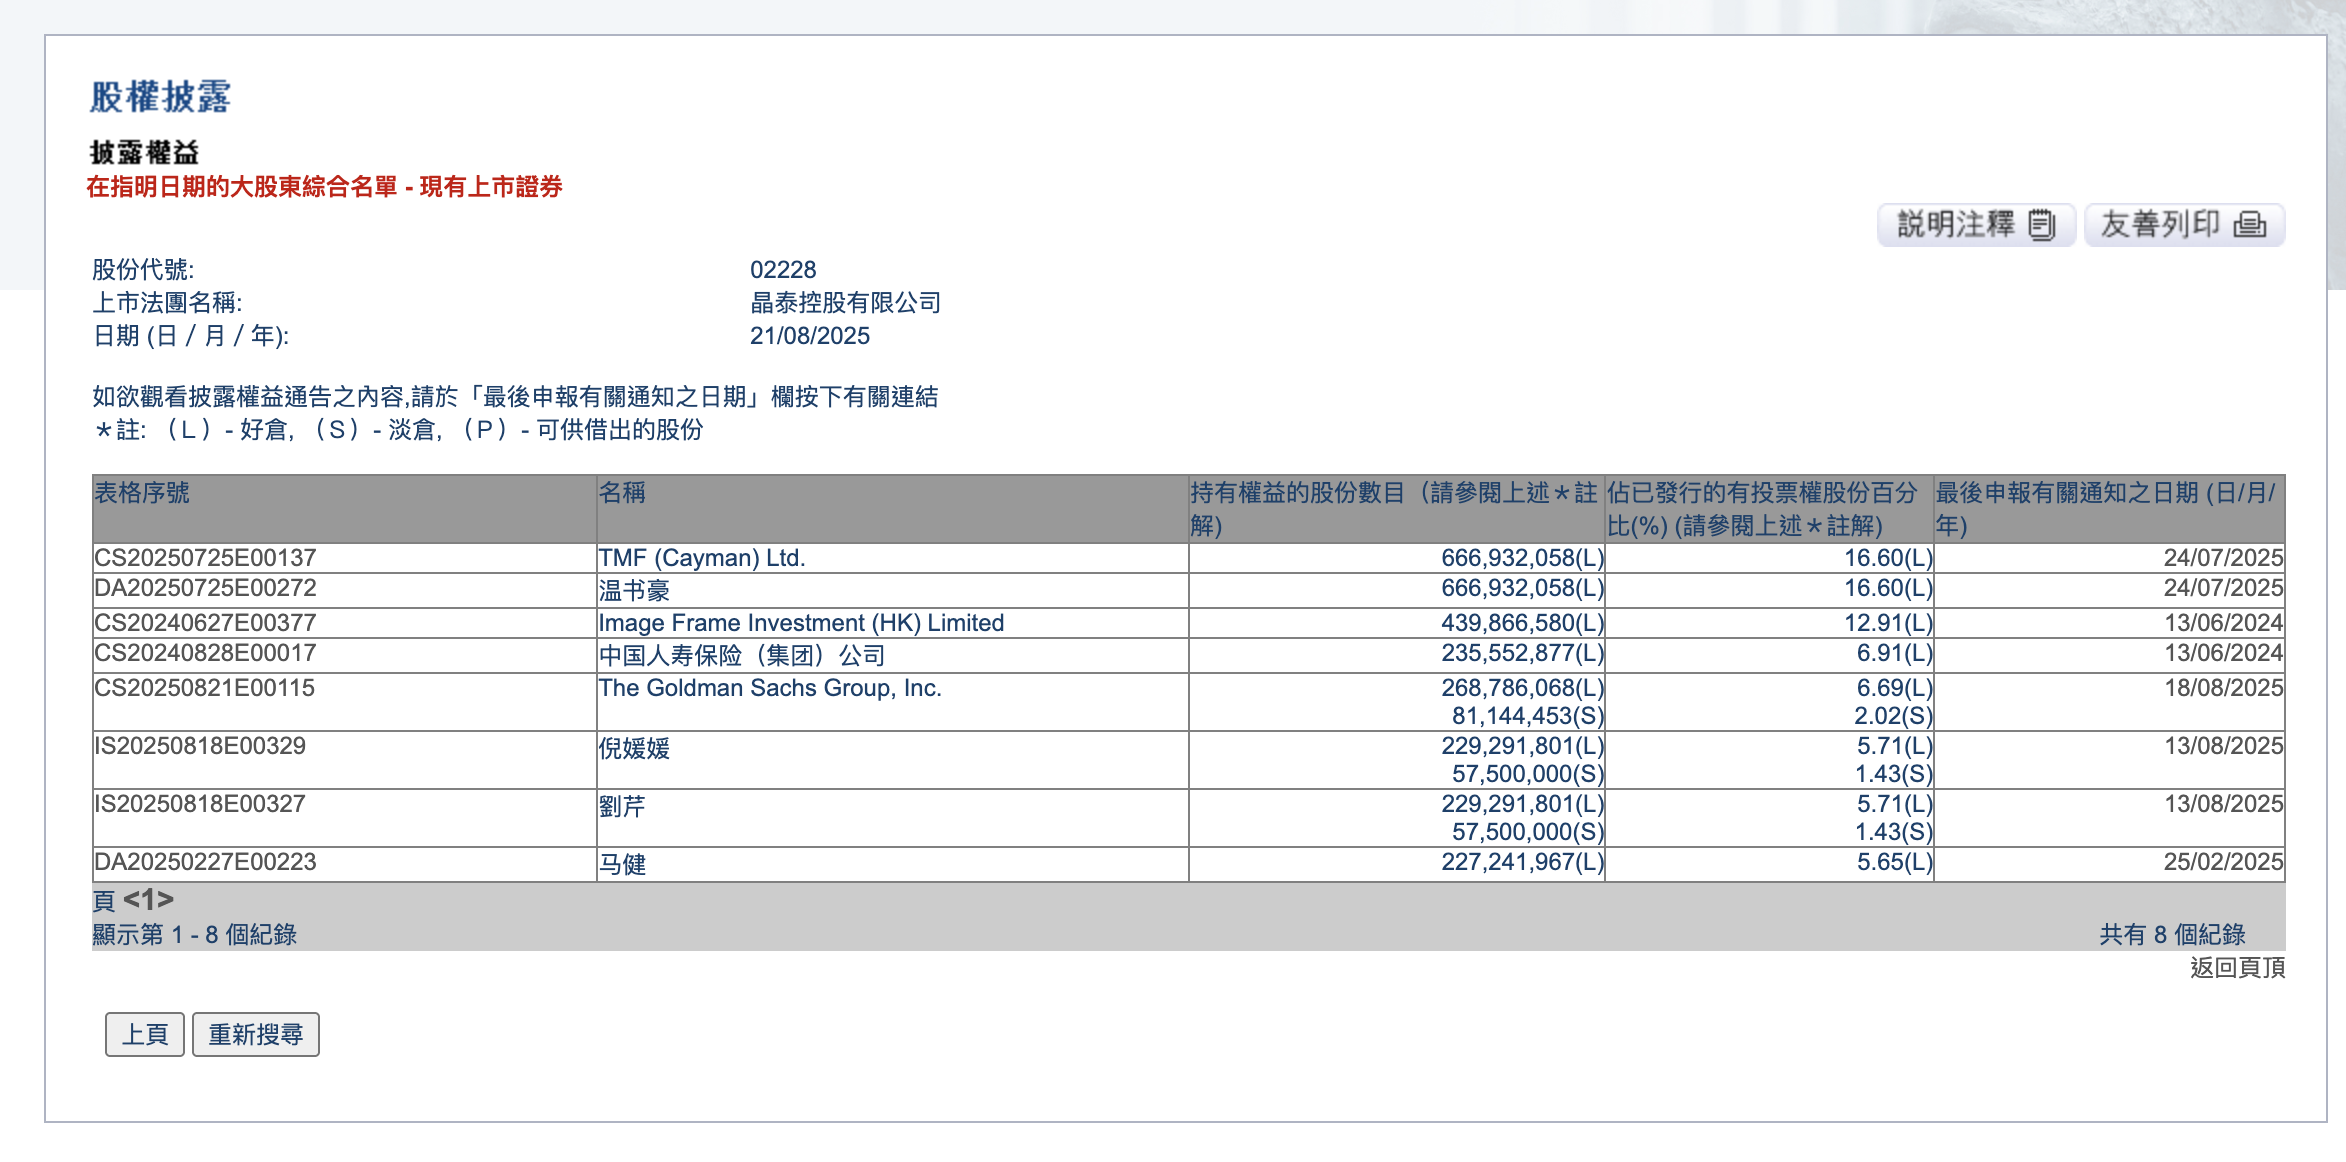
Task: Click TMF (Cayman) Ltd. name link
Action: click(x=701, y=558)
